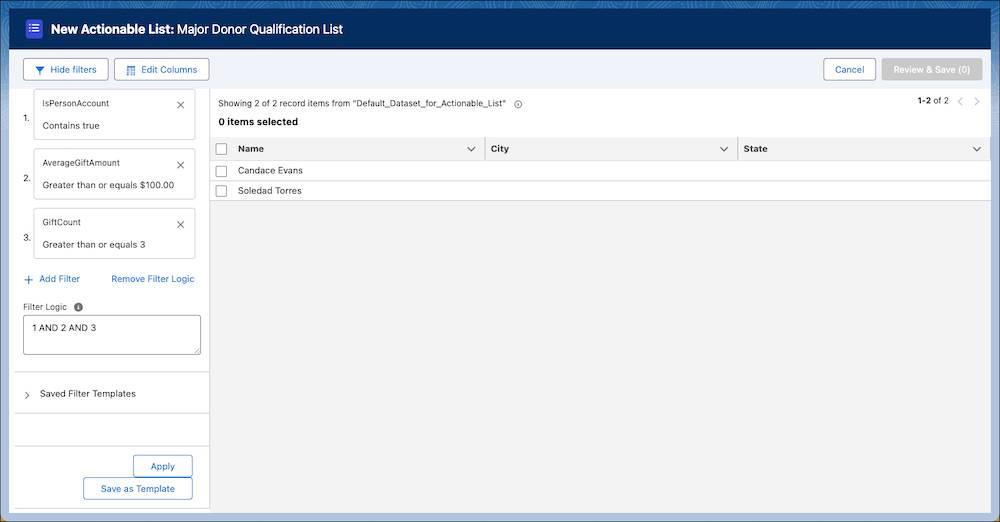Click the name Soledad Torres

pos(270,191)
